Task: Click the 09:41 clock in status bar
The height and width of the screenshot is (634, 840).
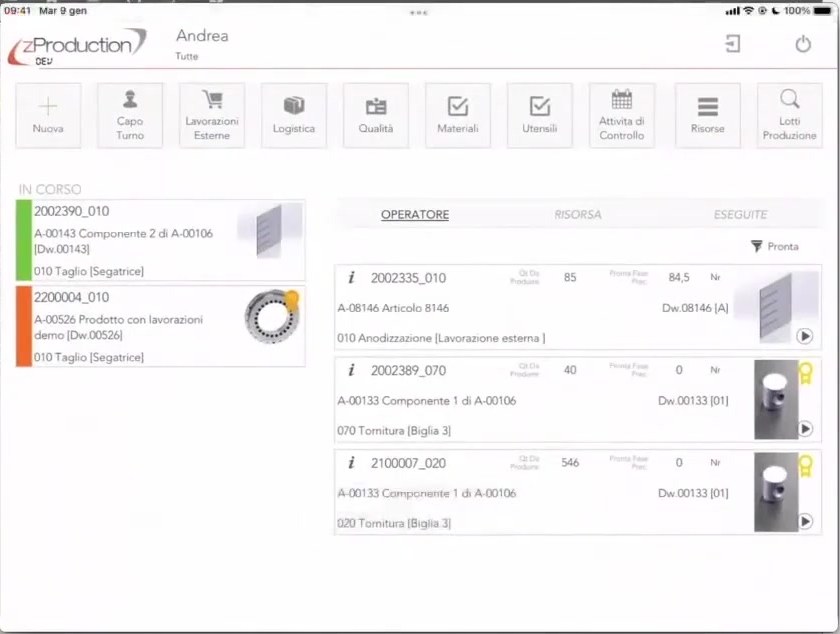Action: point(17,11)
